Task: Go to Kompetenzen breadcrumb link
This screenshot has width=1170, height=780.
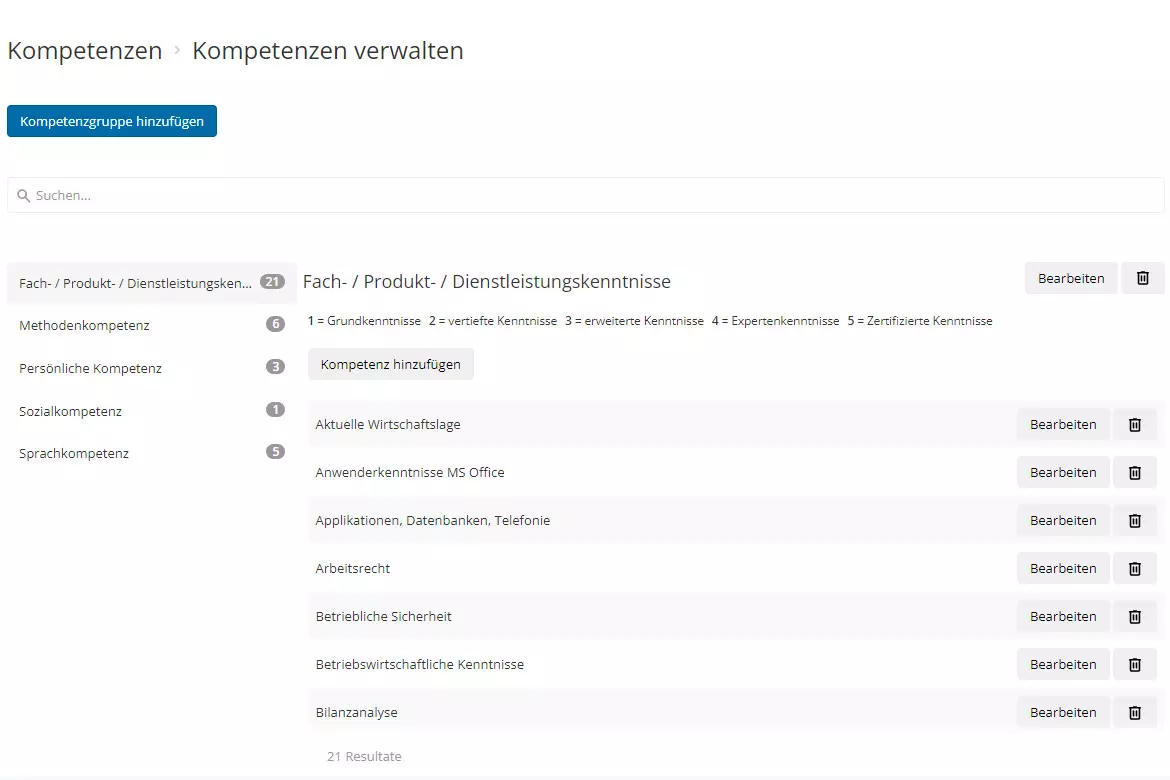Action: (x=85, y=51)
